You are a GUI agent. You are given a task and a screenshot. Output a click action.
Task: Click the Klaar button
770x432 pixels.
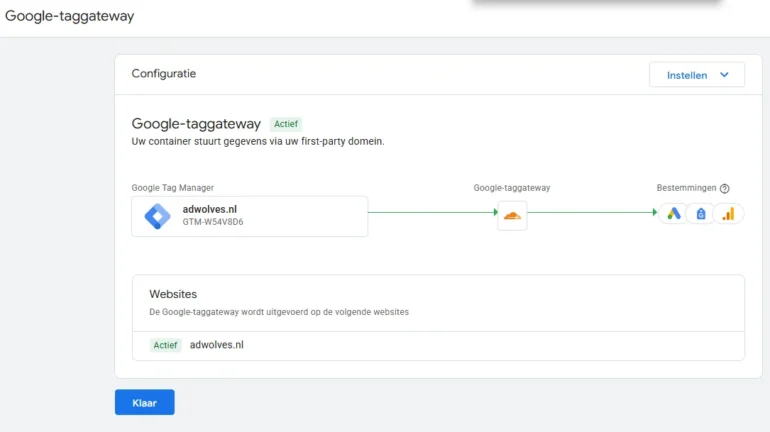144,403
